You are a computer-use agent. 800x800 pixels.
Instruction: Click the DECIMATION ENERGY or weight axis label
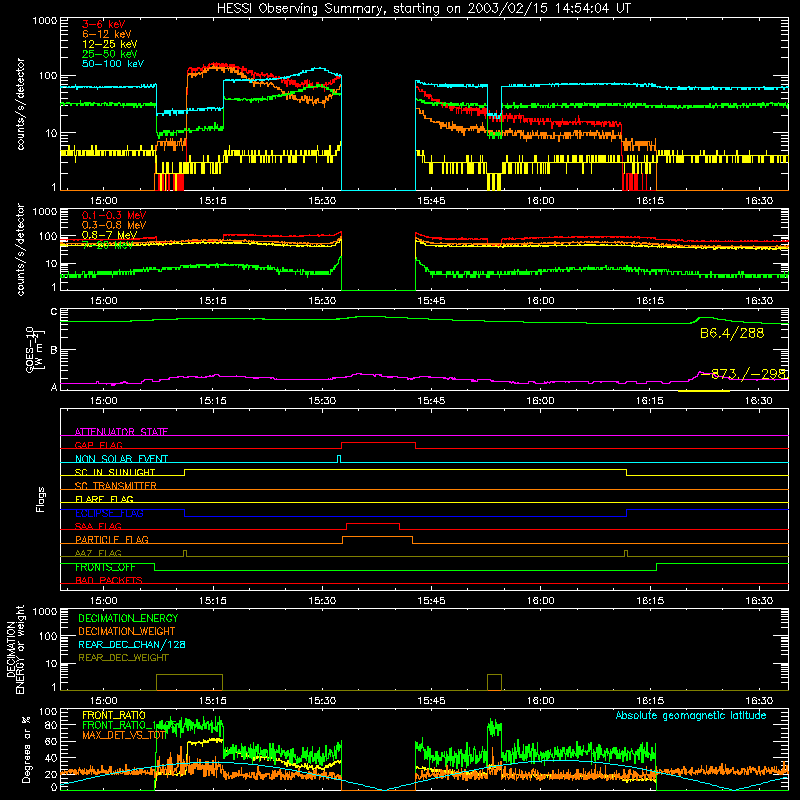(15, 649)
